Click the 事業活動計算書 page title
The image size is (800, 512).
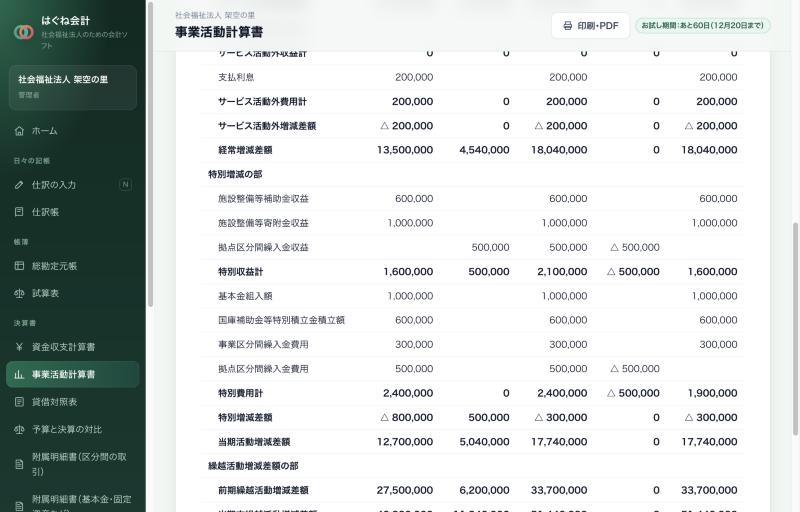tap(219, 32)
